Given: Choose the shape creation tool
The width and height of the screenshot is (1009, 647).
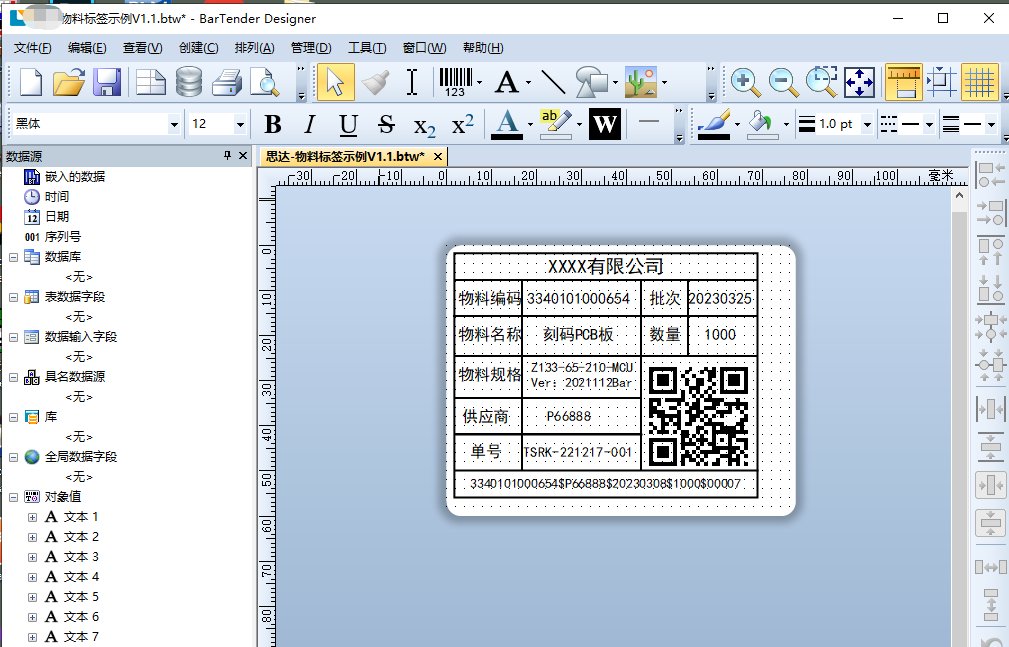Looking at the screenshot, I should 591,82.
